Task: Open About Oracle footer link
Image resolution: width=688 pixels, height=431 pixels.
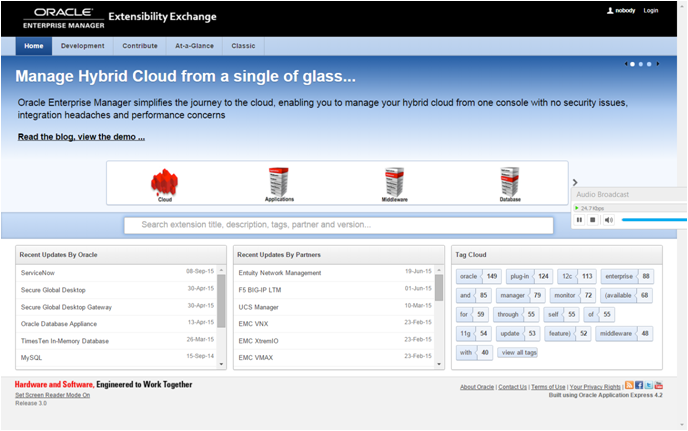Action: pos(477,387)
